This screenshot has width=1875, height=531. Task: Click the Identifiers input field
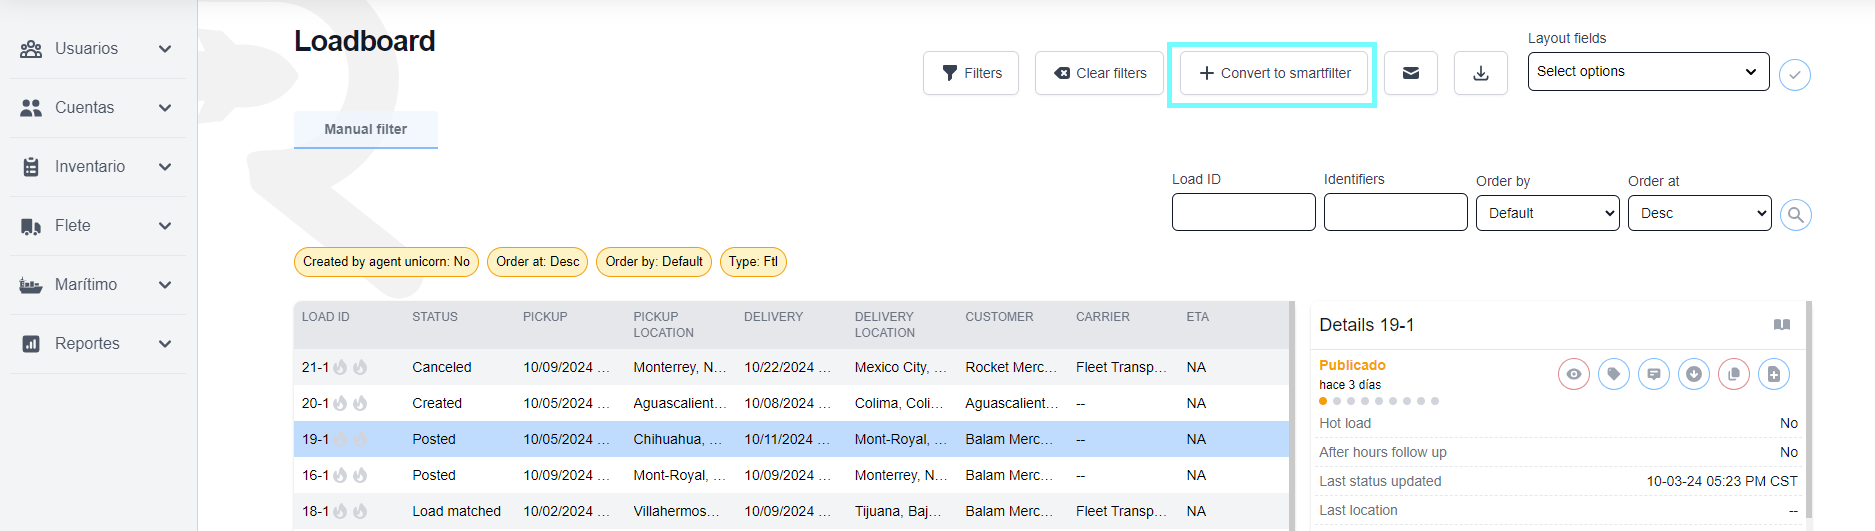click(1395, 213)
